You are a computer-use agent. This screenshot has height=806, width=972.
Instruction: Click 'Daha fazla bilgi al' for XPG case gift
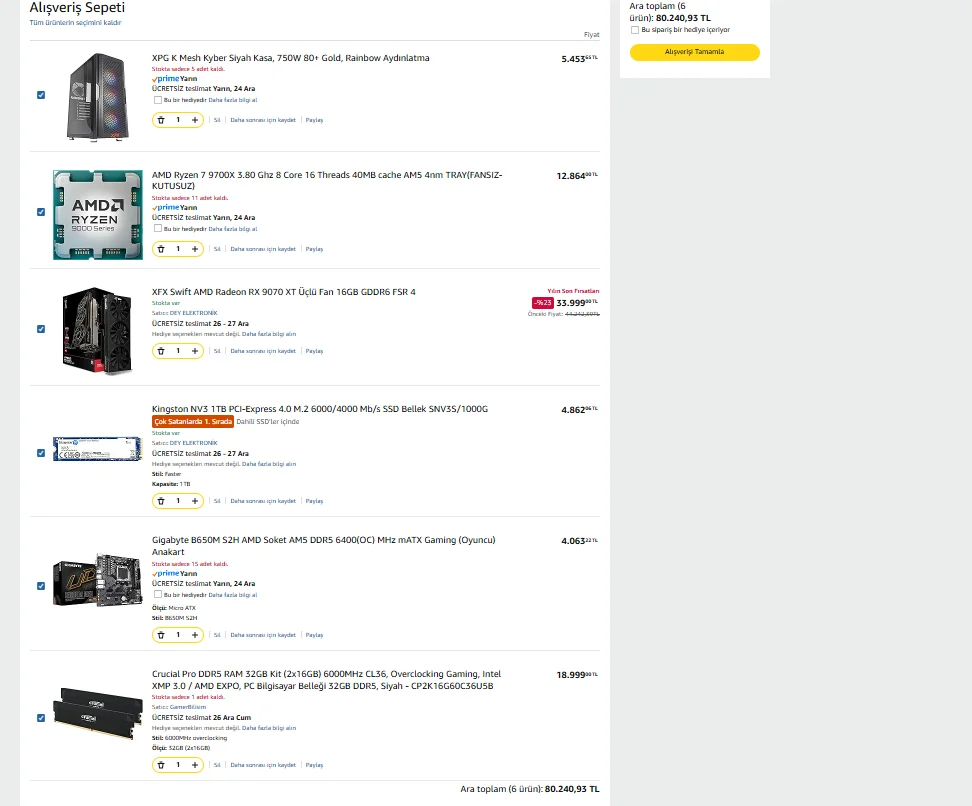(x=232, y=100)
